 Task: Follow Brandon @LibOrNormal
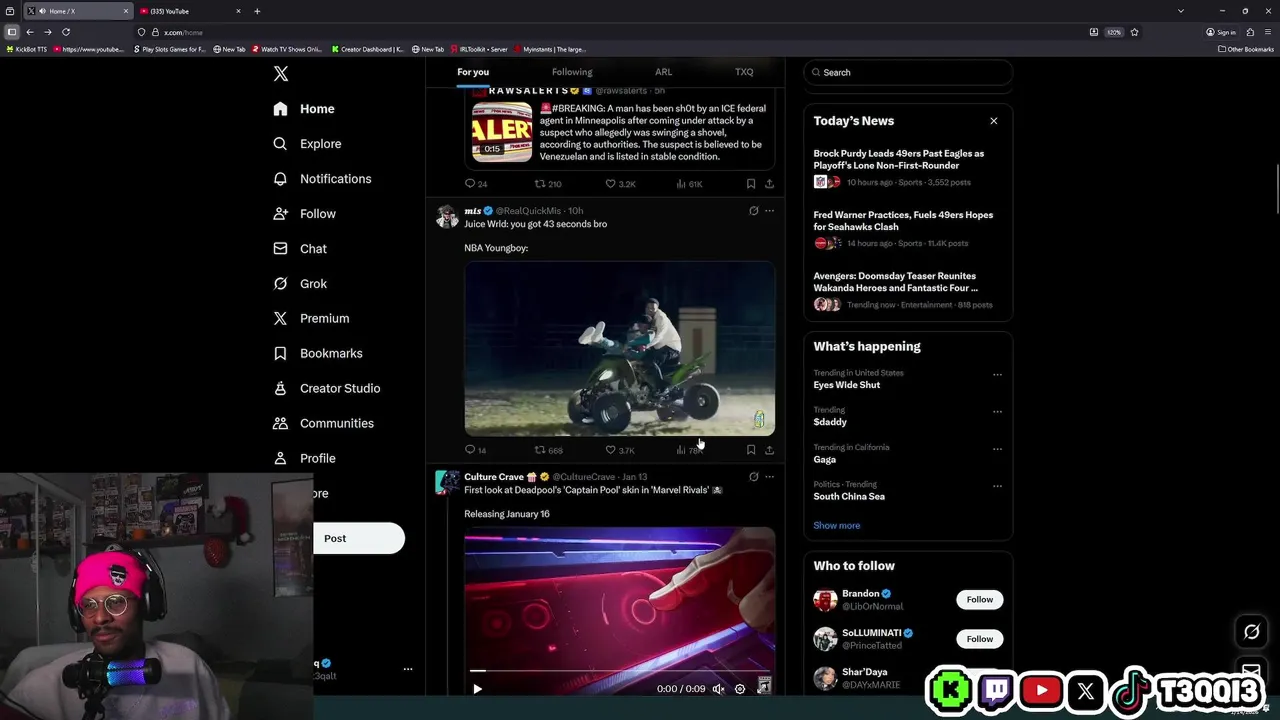point(979,600)
